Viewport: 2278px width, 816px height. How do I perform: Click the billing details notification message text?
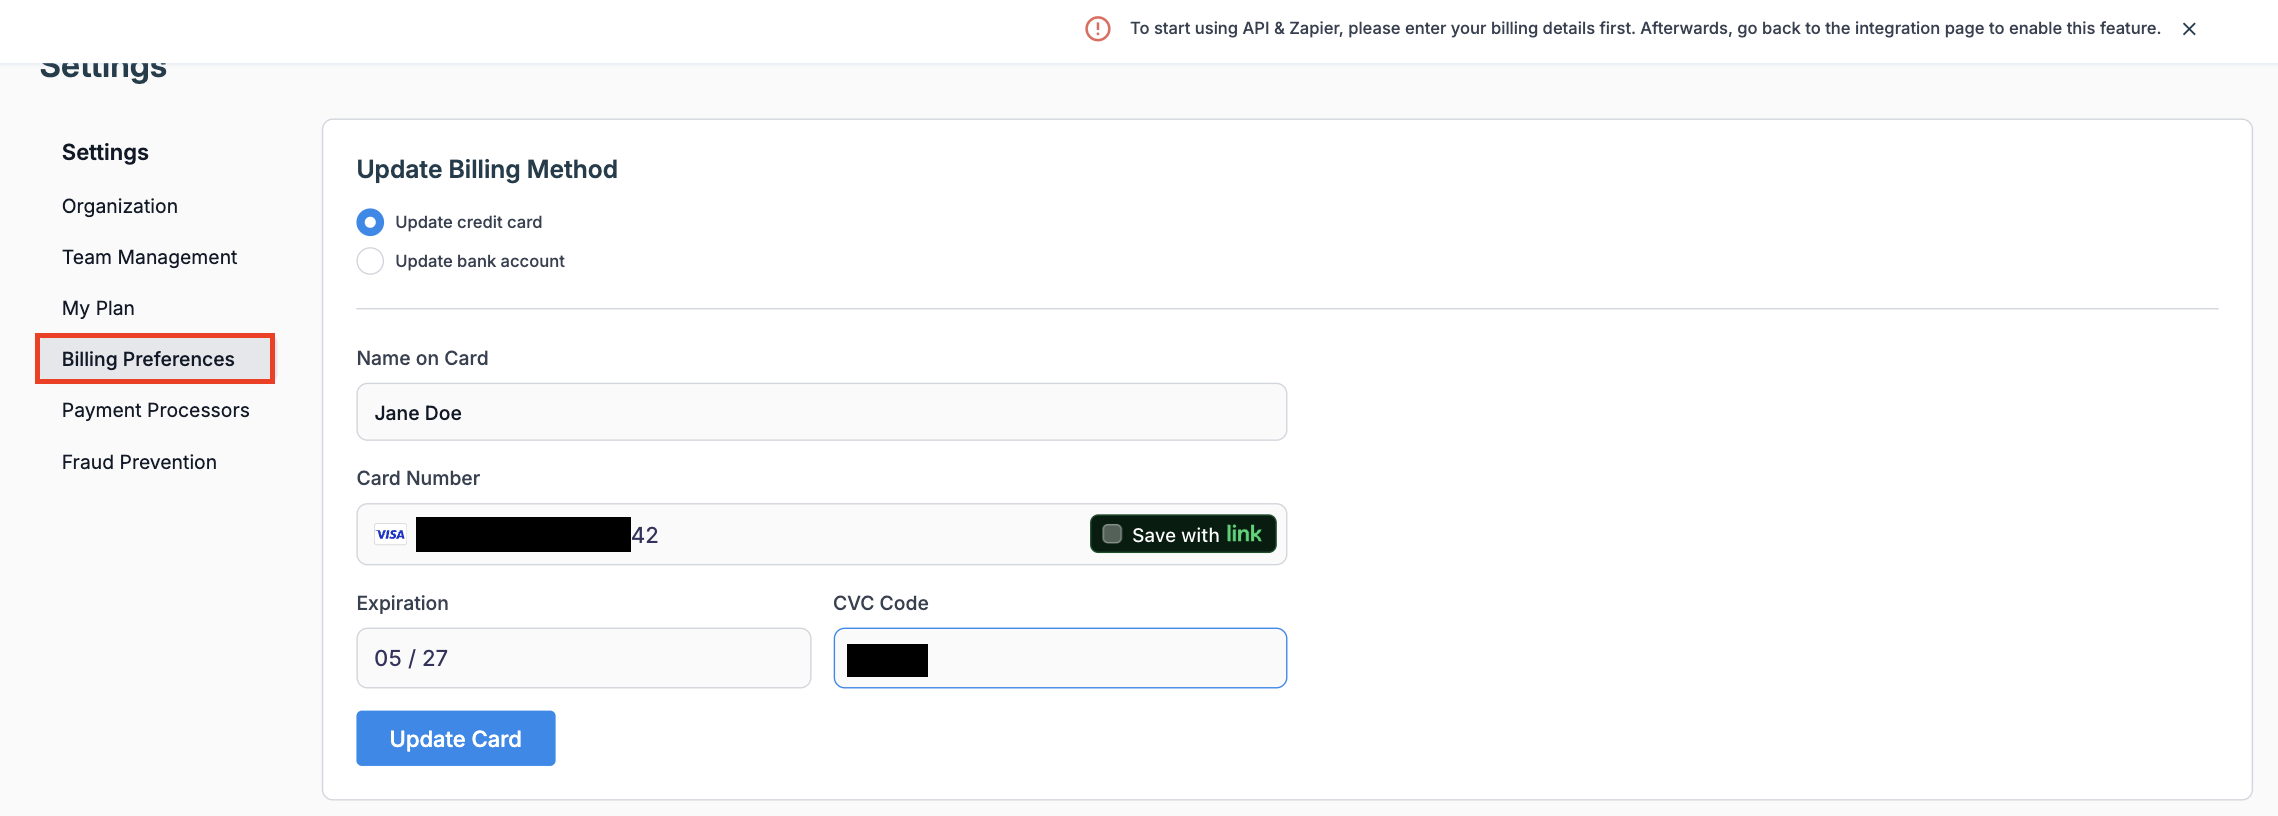(x=1644, y=29)
